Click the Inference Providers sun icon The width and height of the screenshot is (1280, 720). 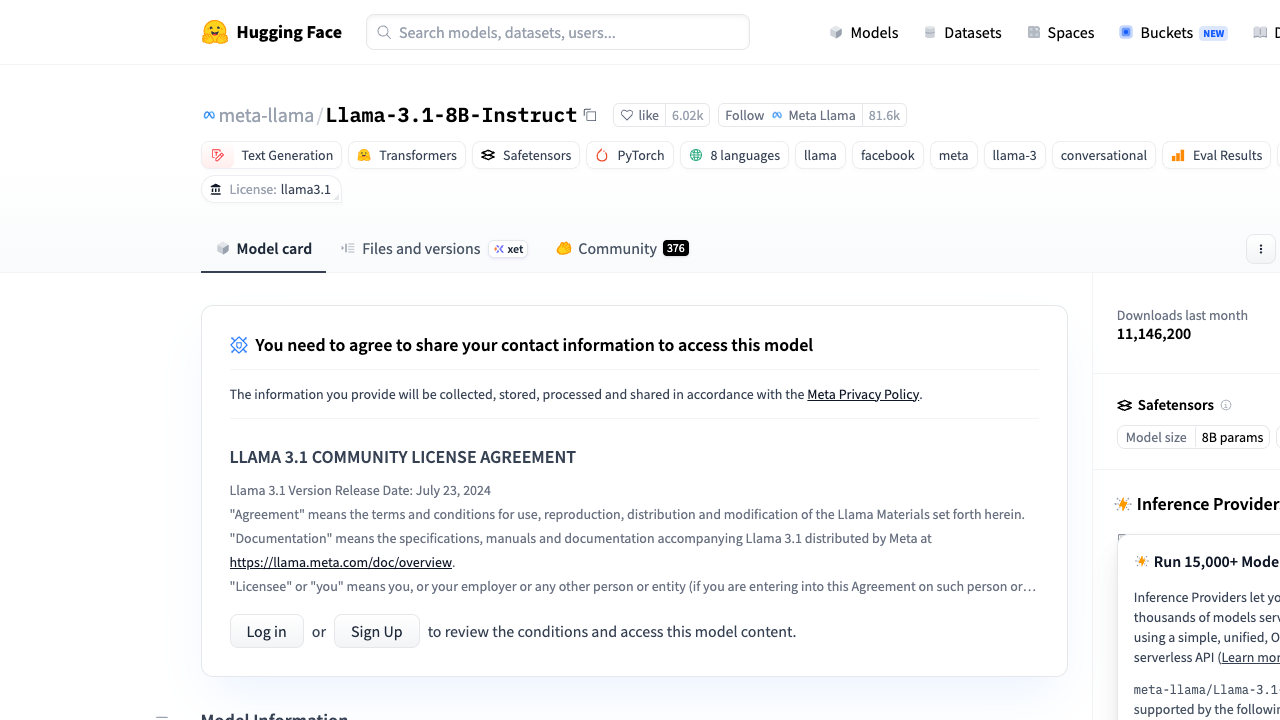[x=1123, y=504]
